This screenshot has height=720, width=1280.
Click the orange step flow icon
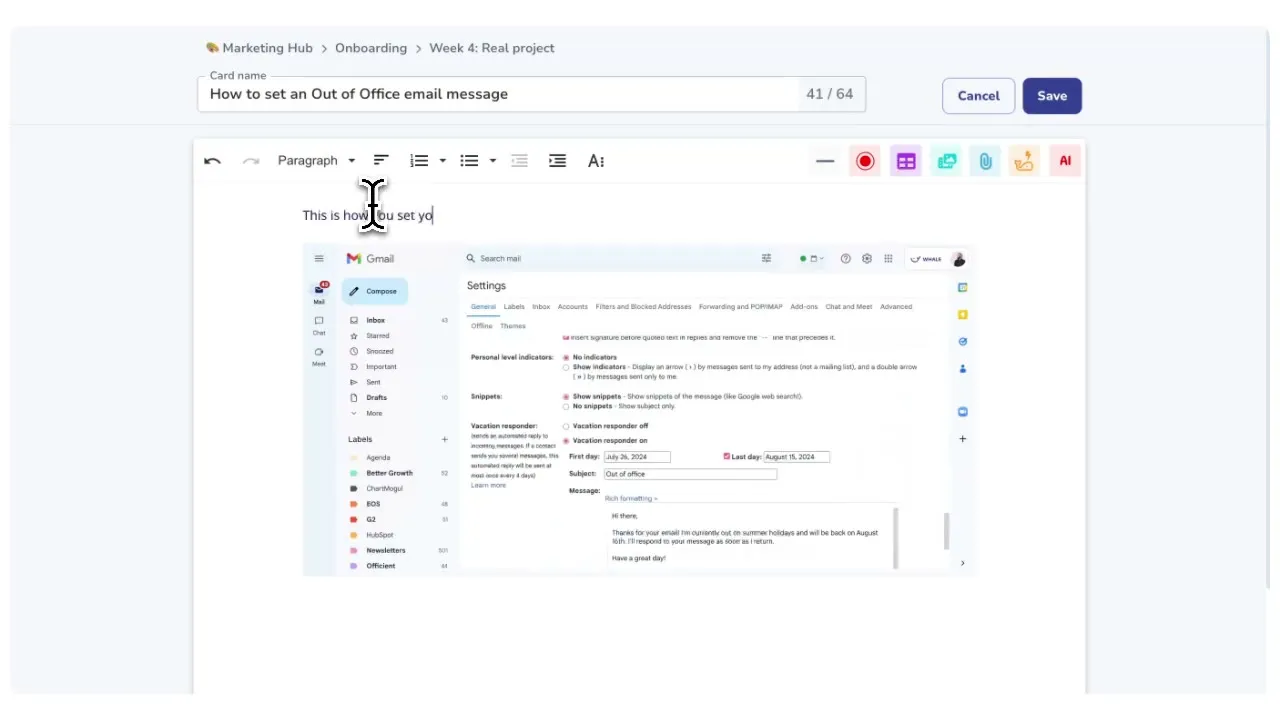[x=1024, y=161]
